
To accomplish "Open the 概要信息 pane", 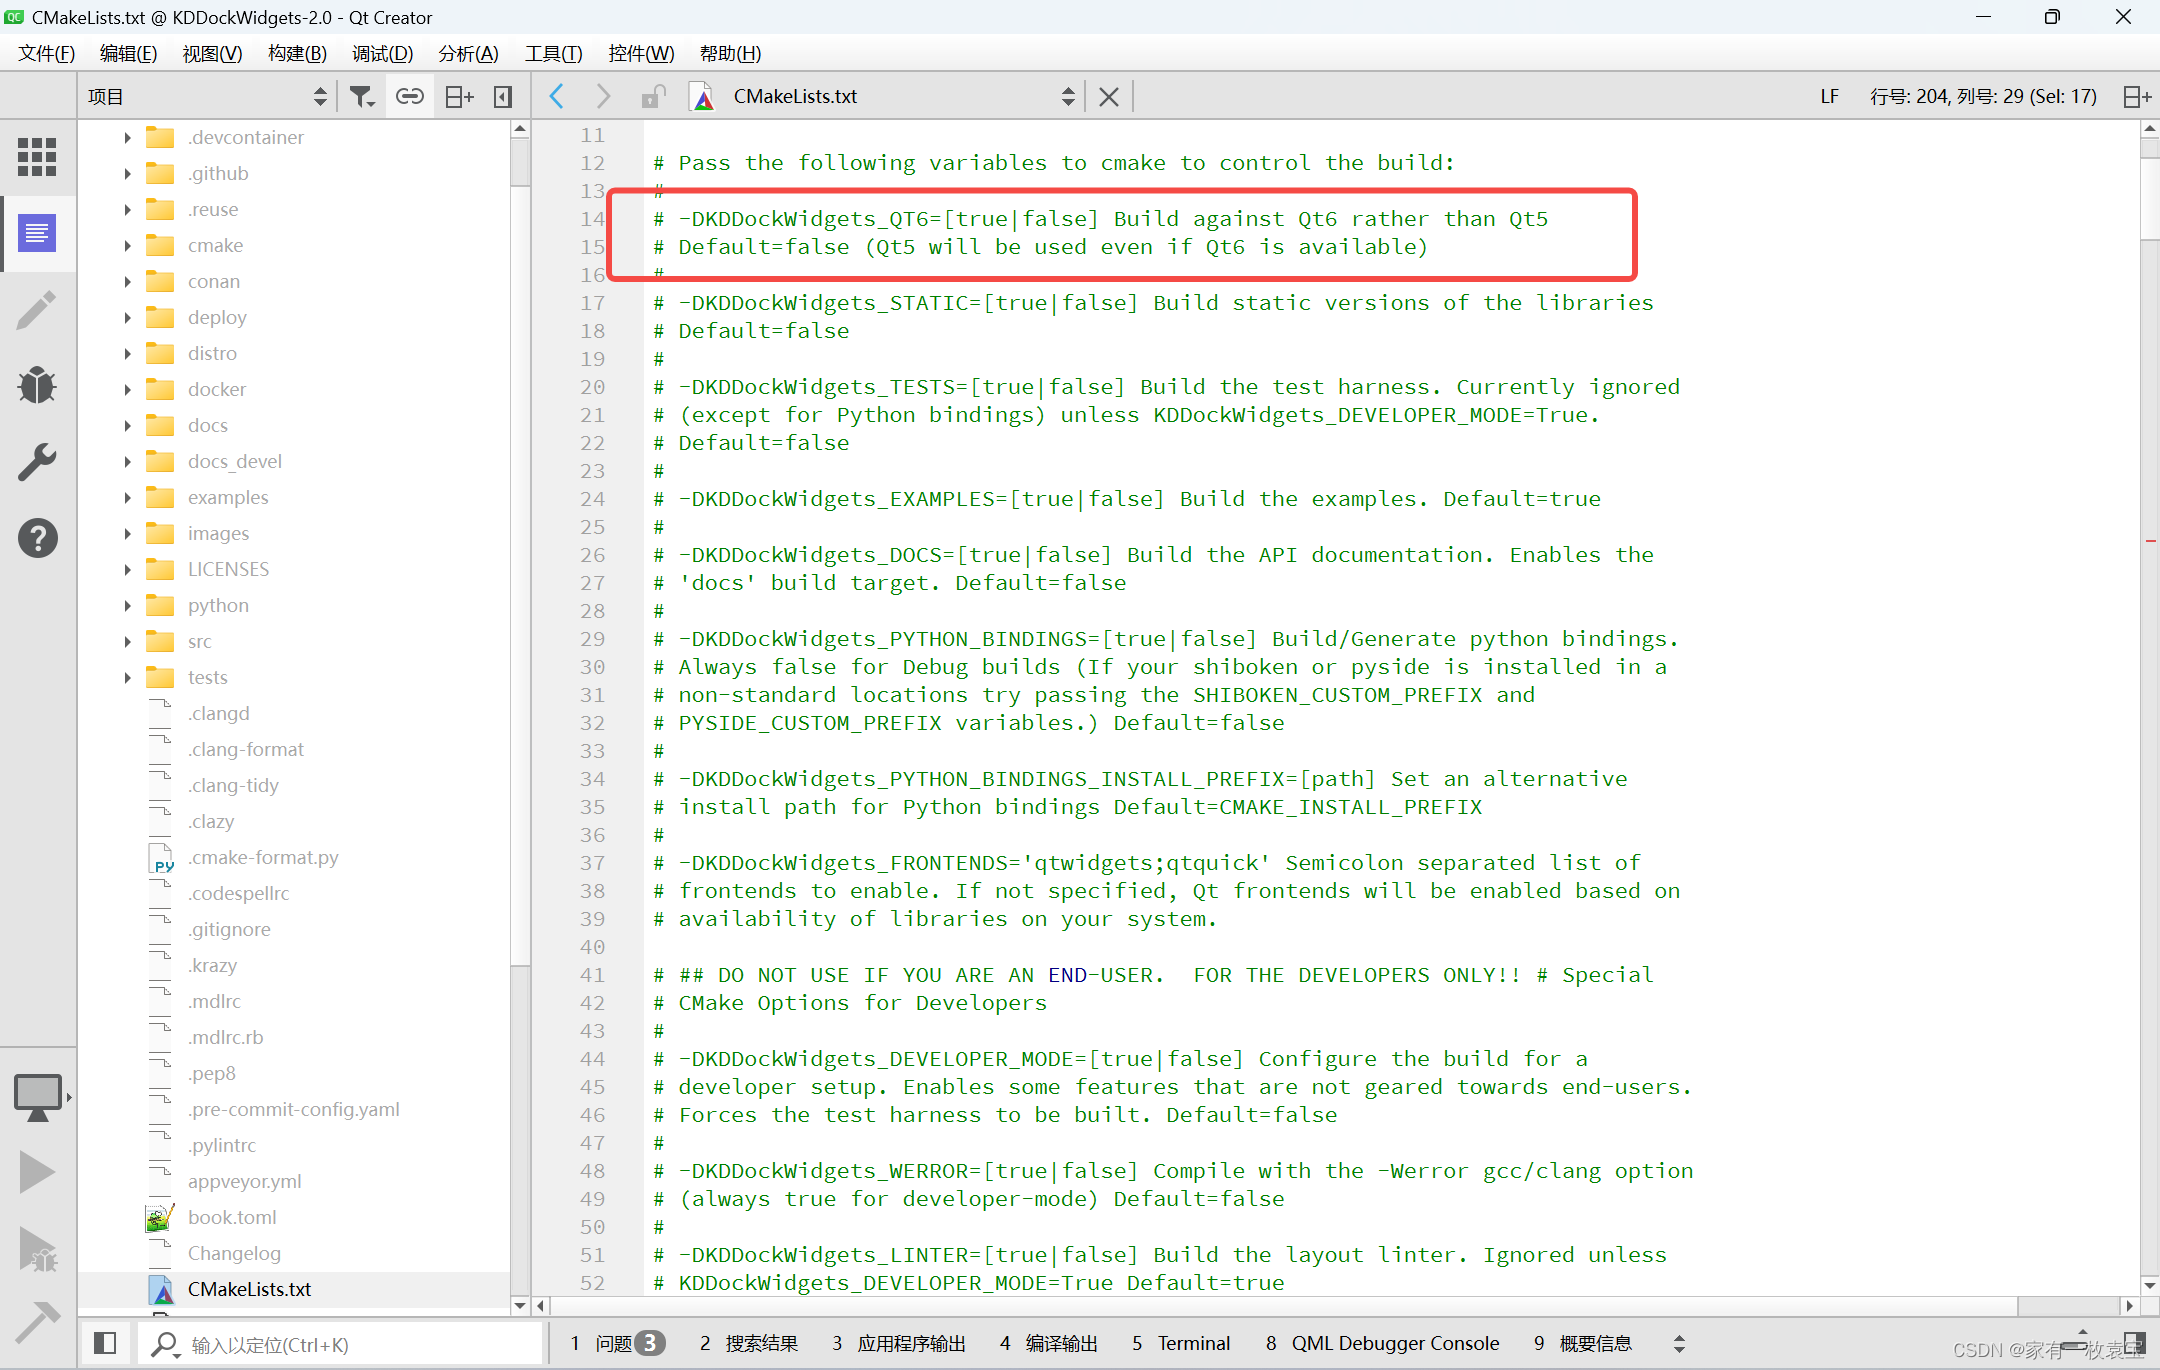I will 1583,1343.
